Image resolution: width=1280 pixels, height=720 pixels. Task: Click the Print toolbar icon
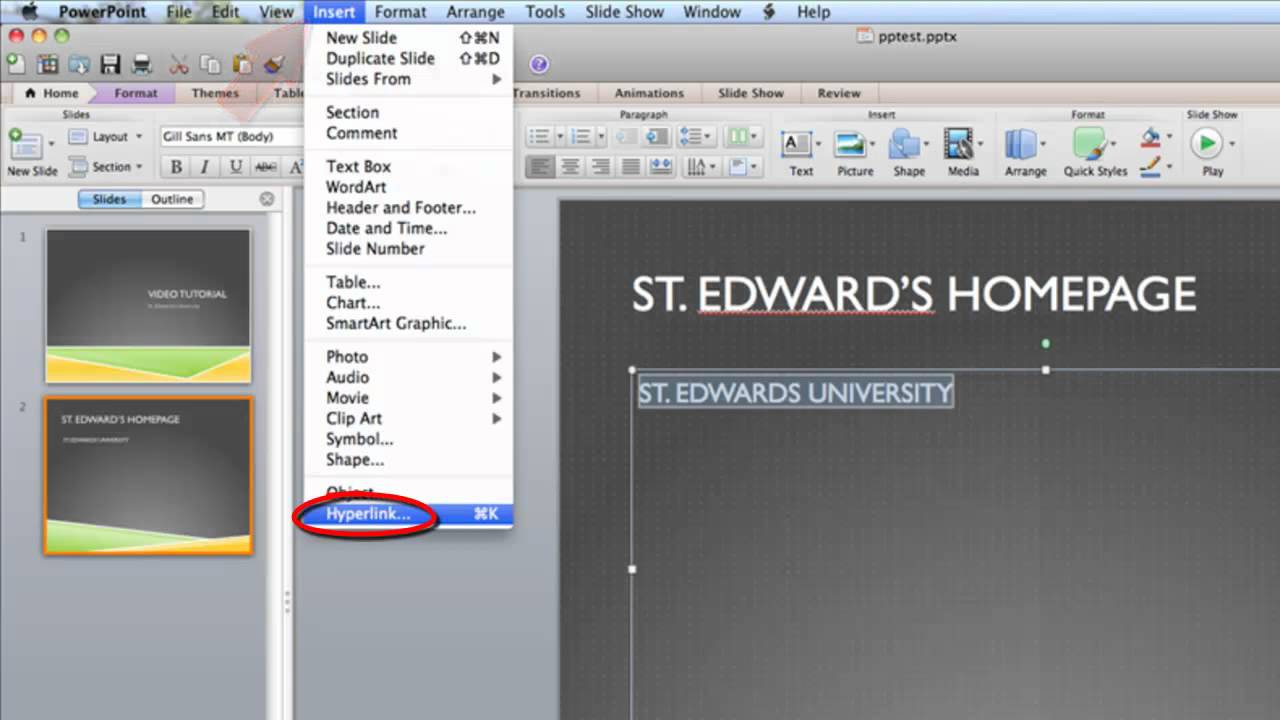tap(142, 65)
